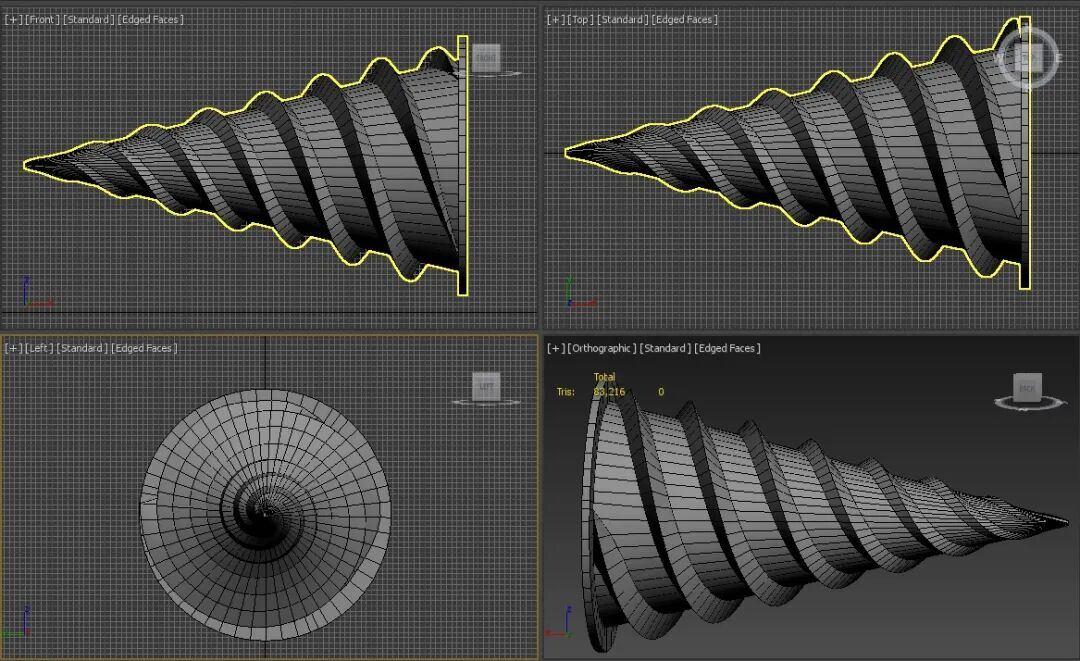
Task: Open the [+] menu in Front viewport
Action: pyautogui.click(x=13, y=19)
